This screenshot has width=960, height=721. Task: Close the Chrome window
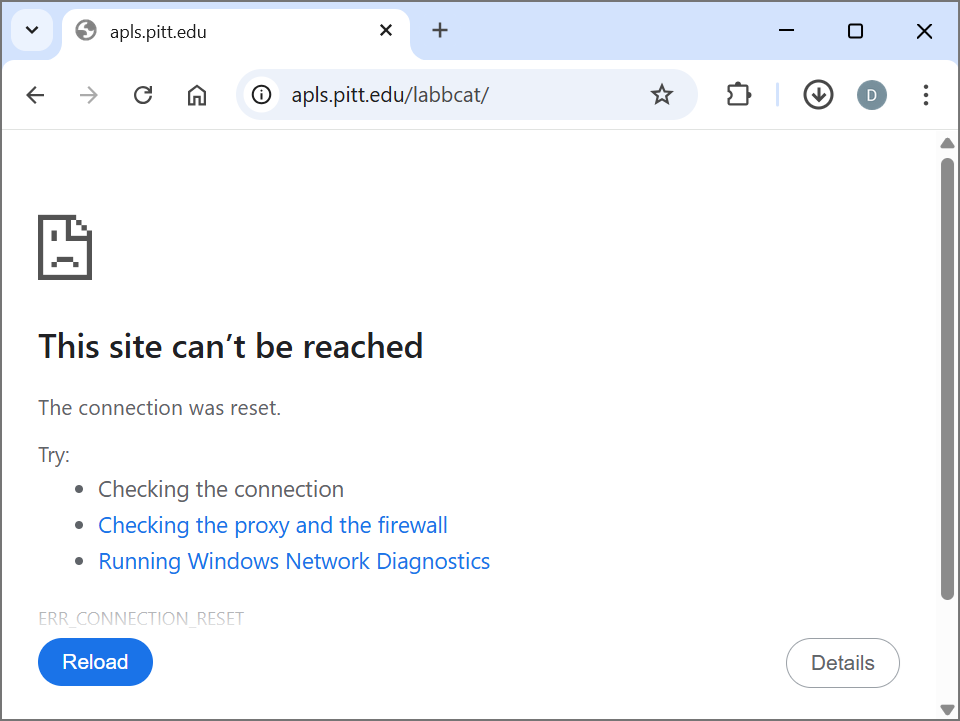(x=924, y=31)
